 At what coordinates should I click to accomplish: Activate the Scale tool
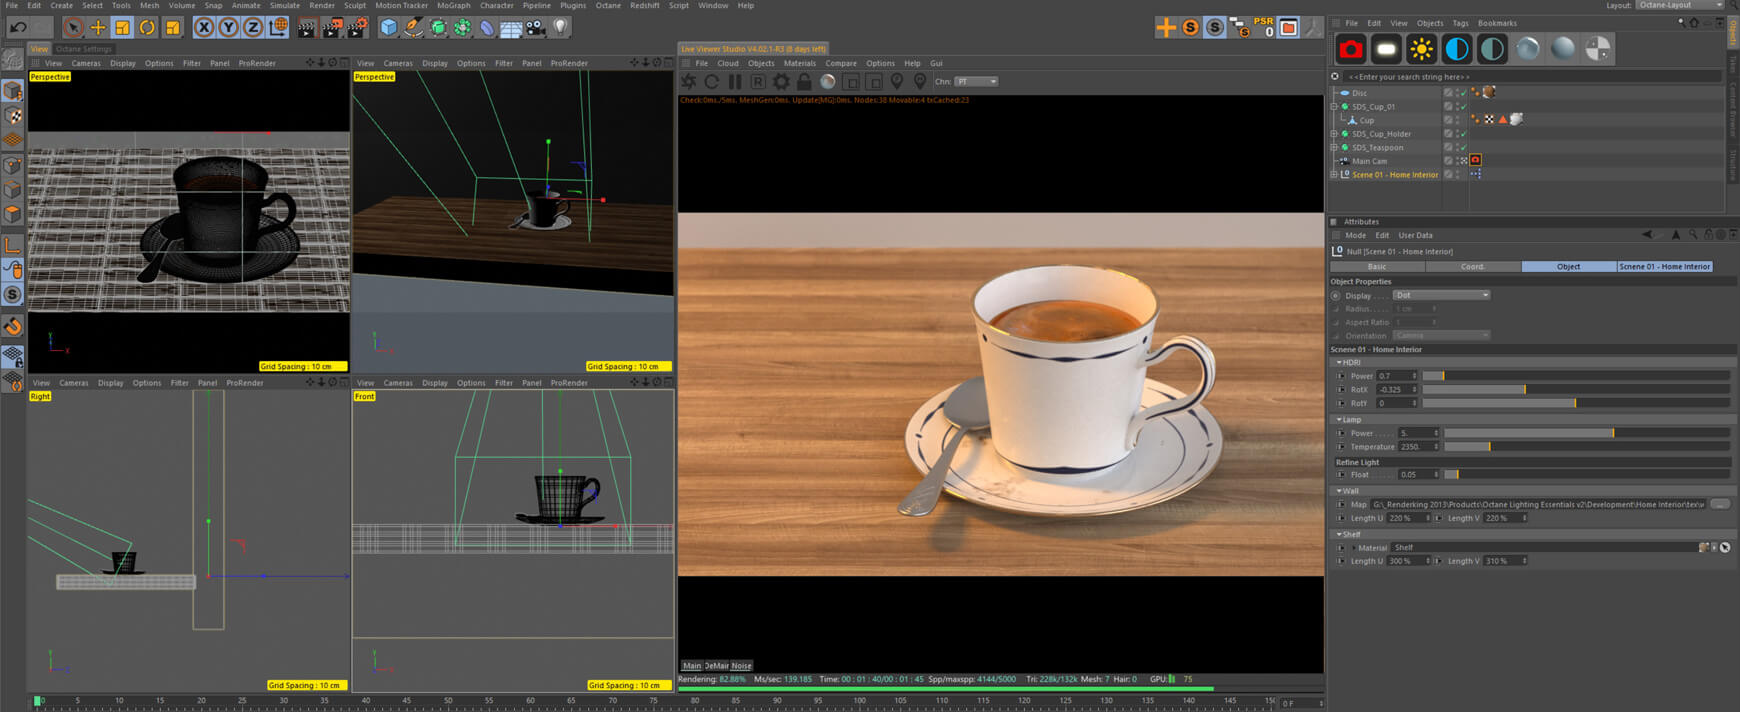122,28
